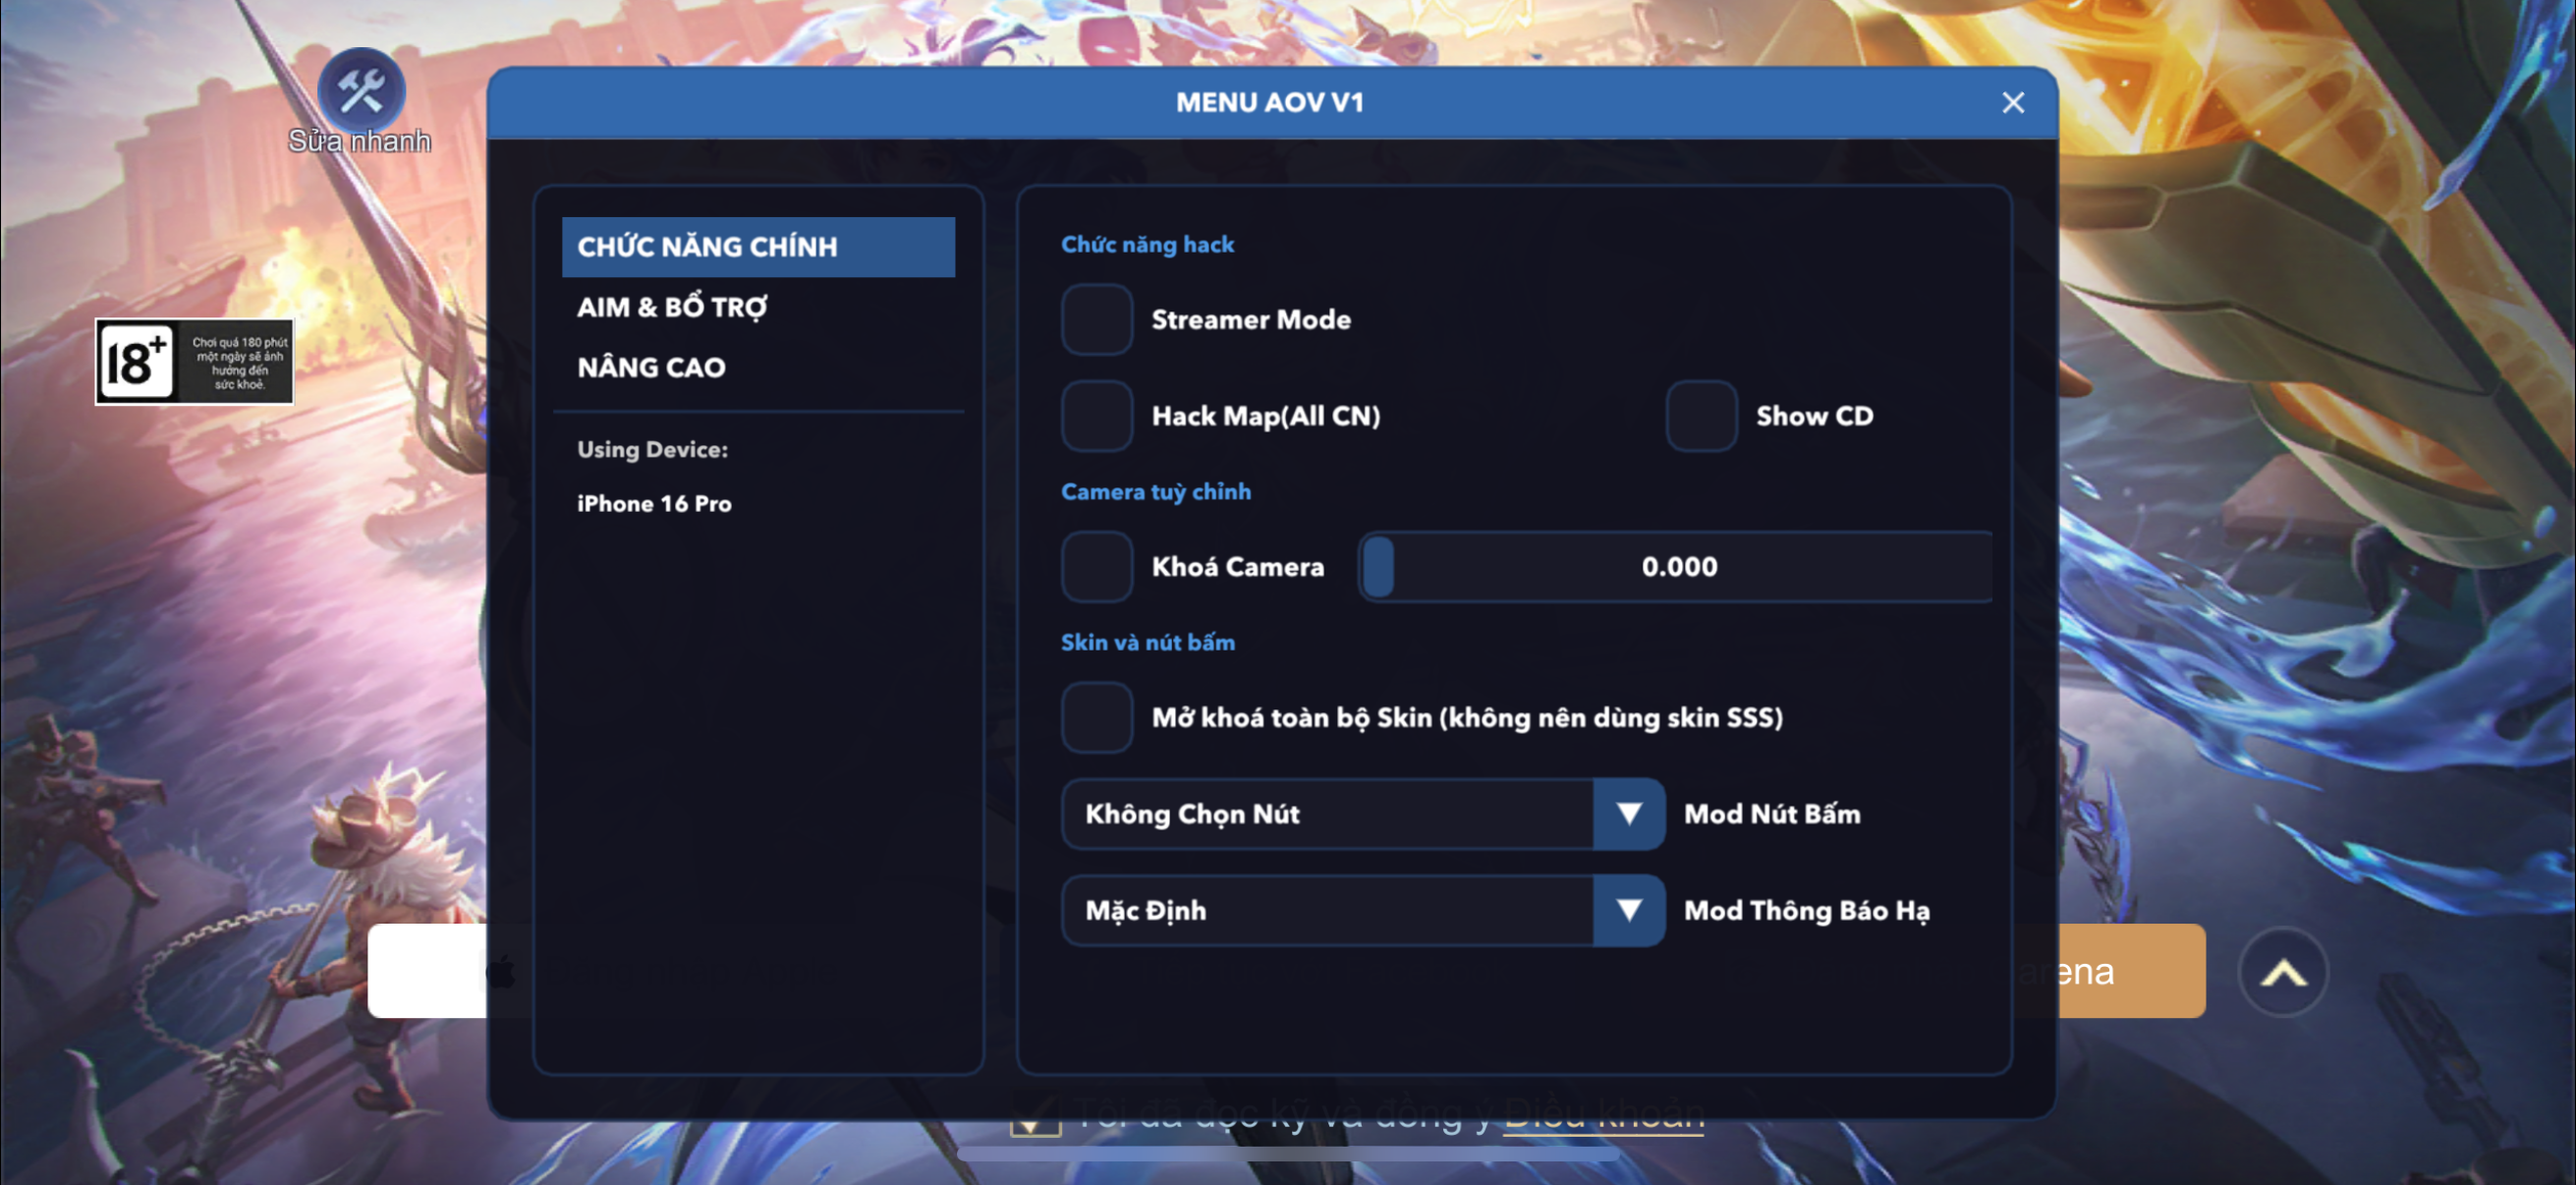Viewport: 2576px width, 1185px height.
Task: Tick the Mở khoá toàn bộ Skin checkbox
Action: pos(1097,717)
